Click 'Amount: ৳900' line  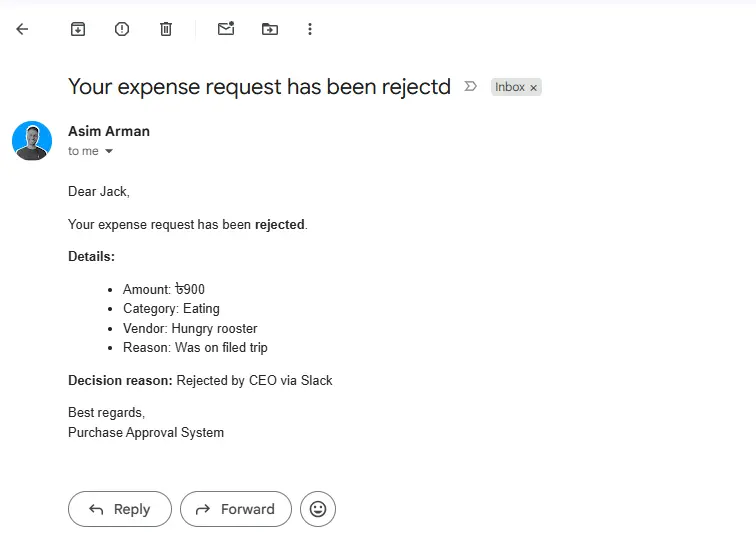tap(164, 289)
